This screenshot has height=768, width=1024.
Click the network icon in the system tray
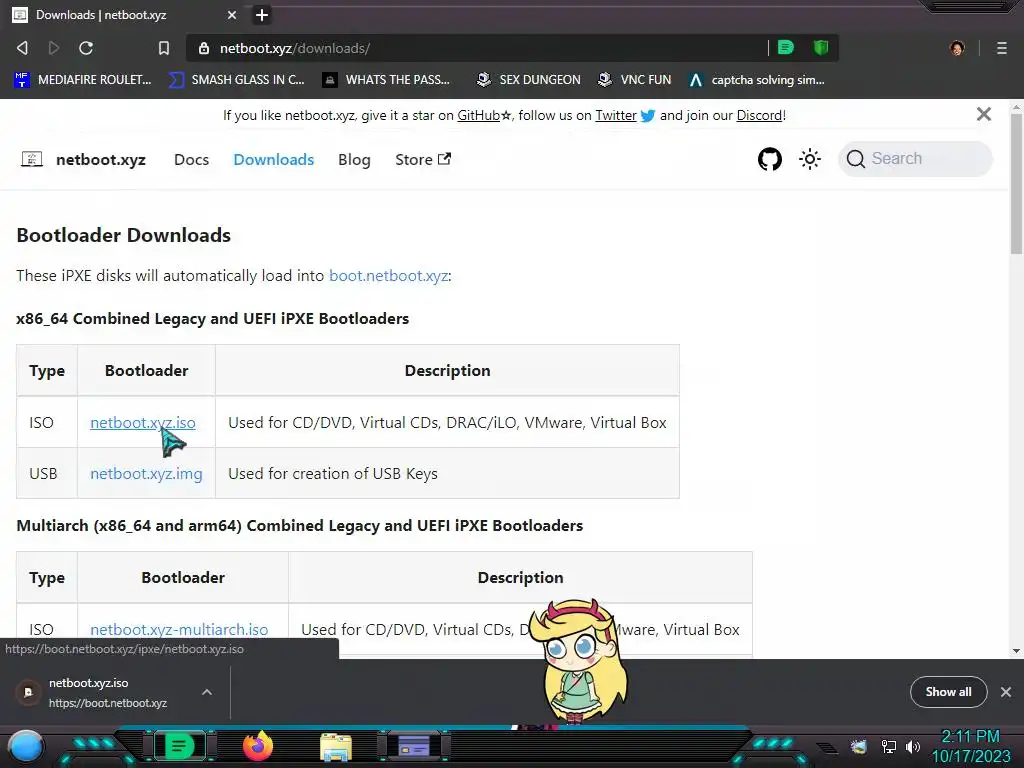(889, 746)
